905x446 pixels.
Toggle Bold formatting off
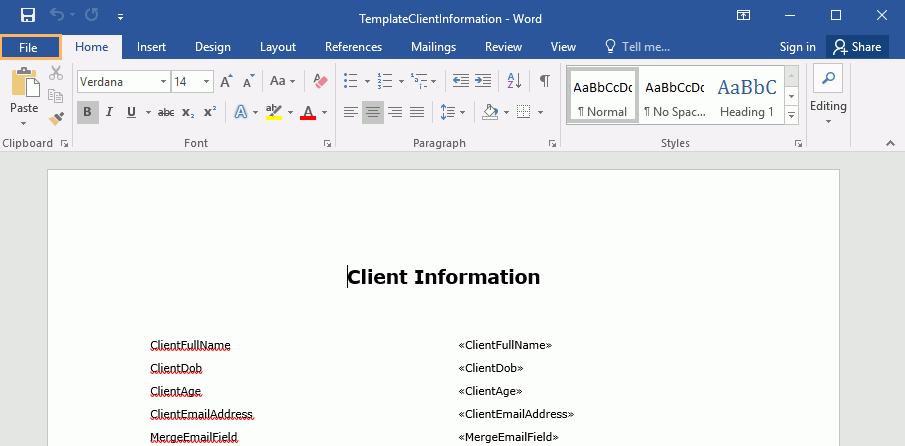87,112
